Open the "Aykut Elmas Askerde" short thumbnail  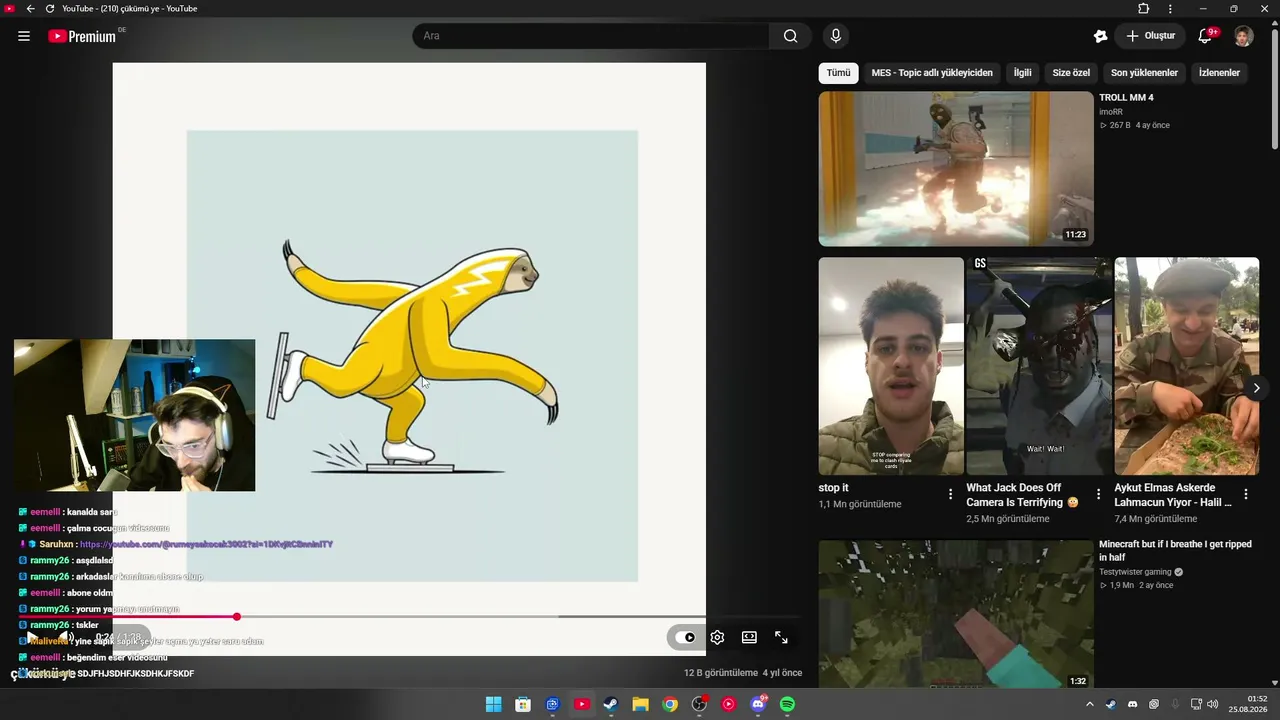tap(1187, 366)
